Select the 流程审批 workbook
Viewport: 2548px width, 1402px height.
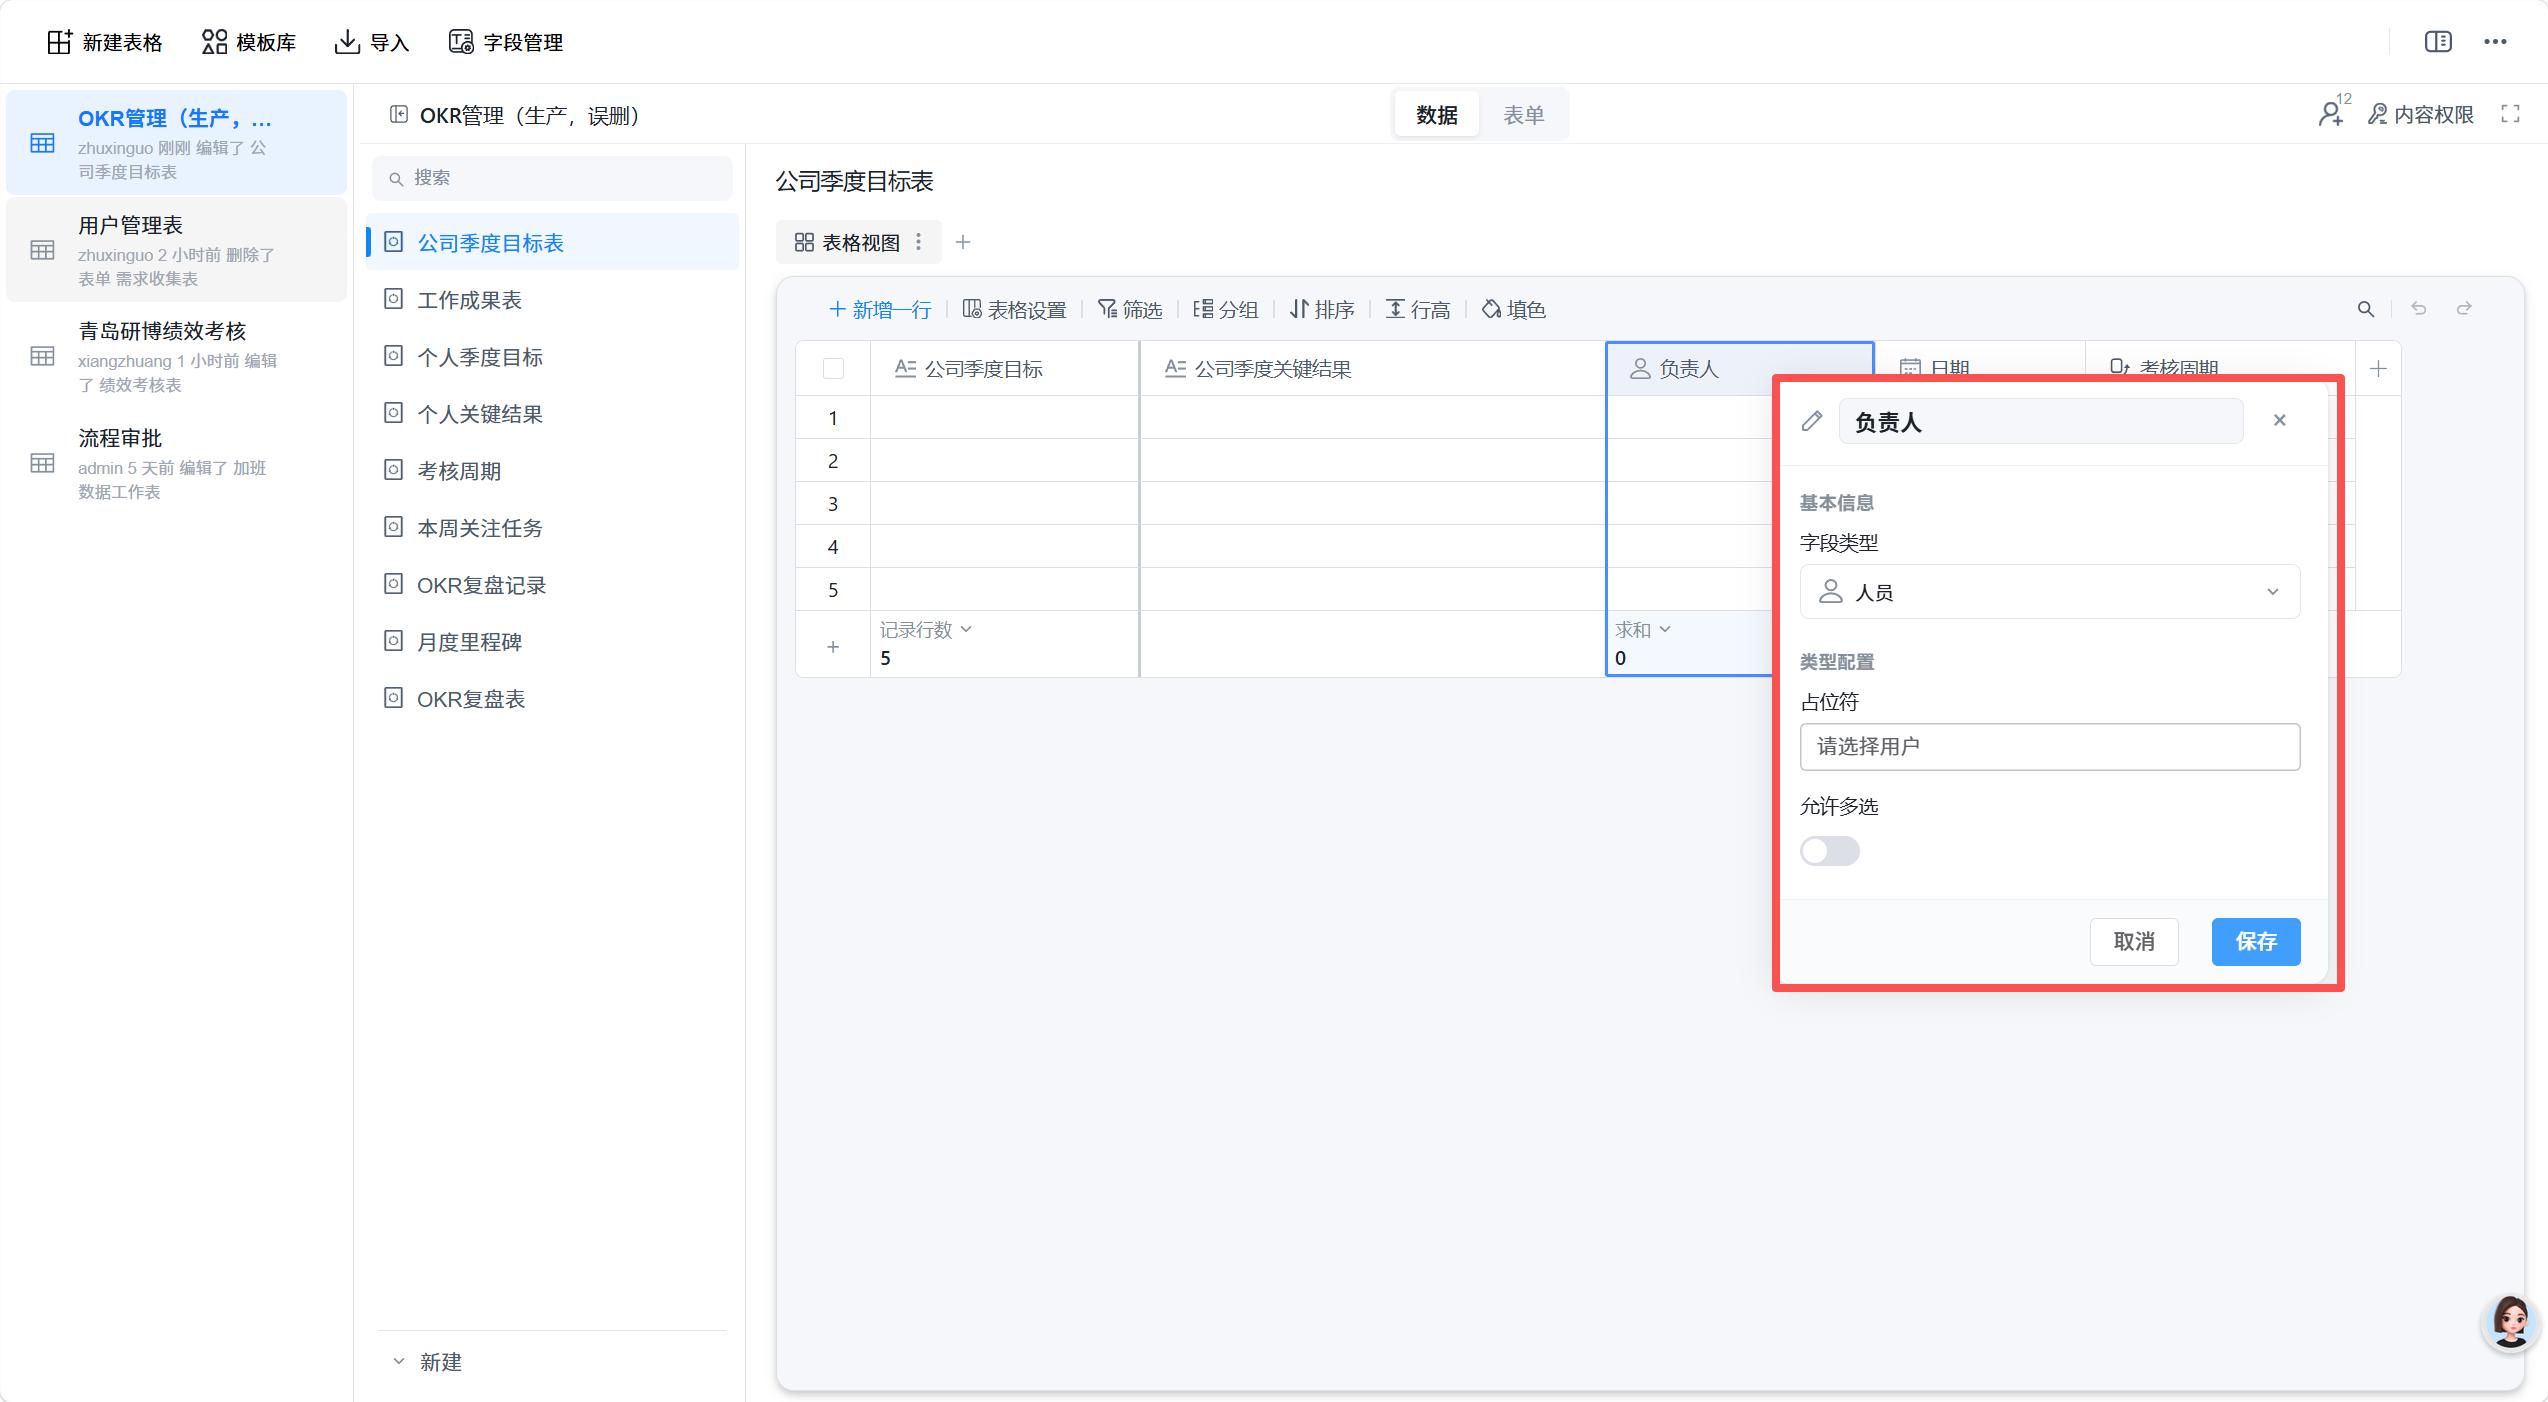(176, 463)
